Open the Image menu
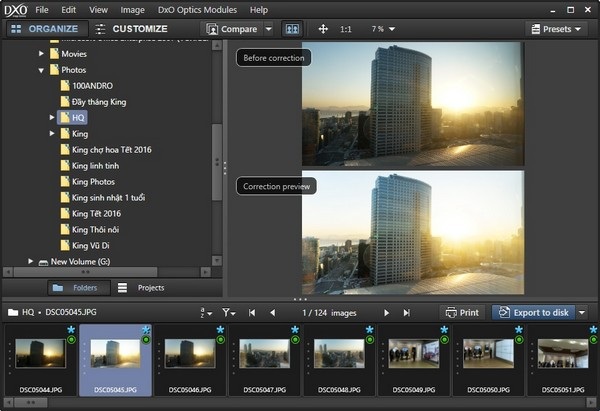Viewport: 600px width, 411px height. [x=132, y=10]
